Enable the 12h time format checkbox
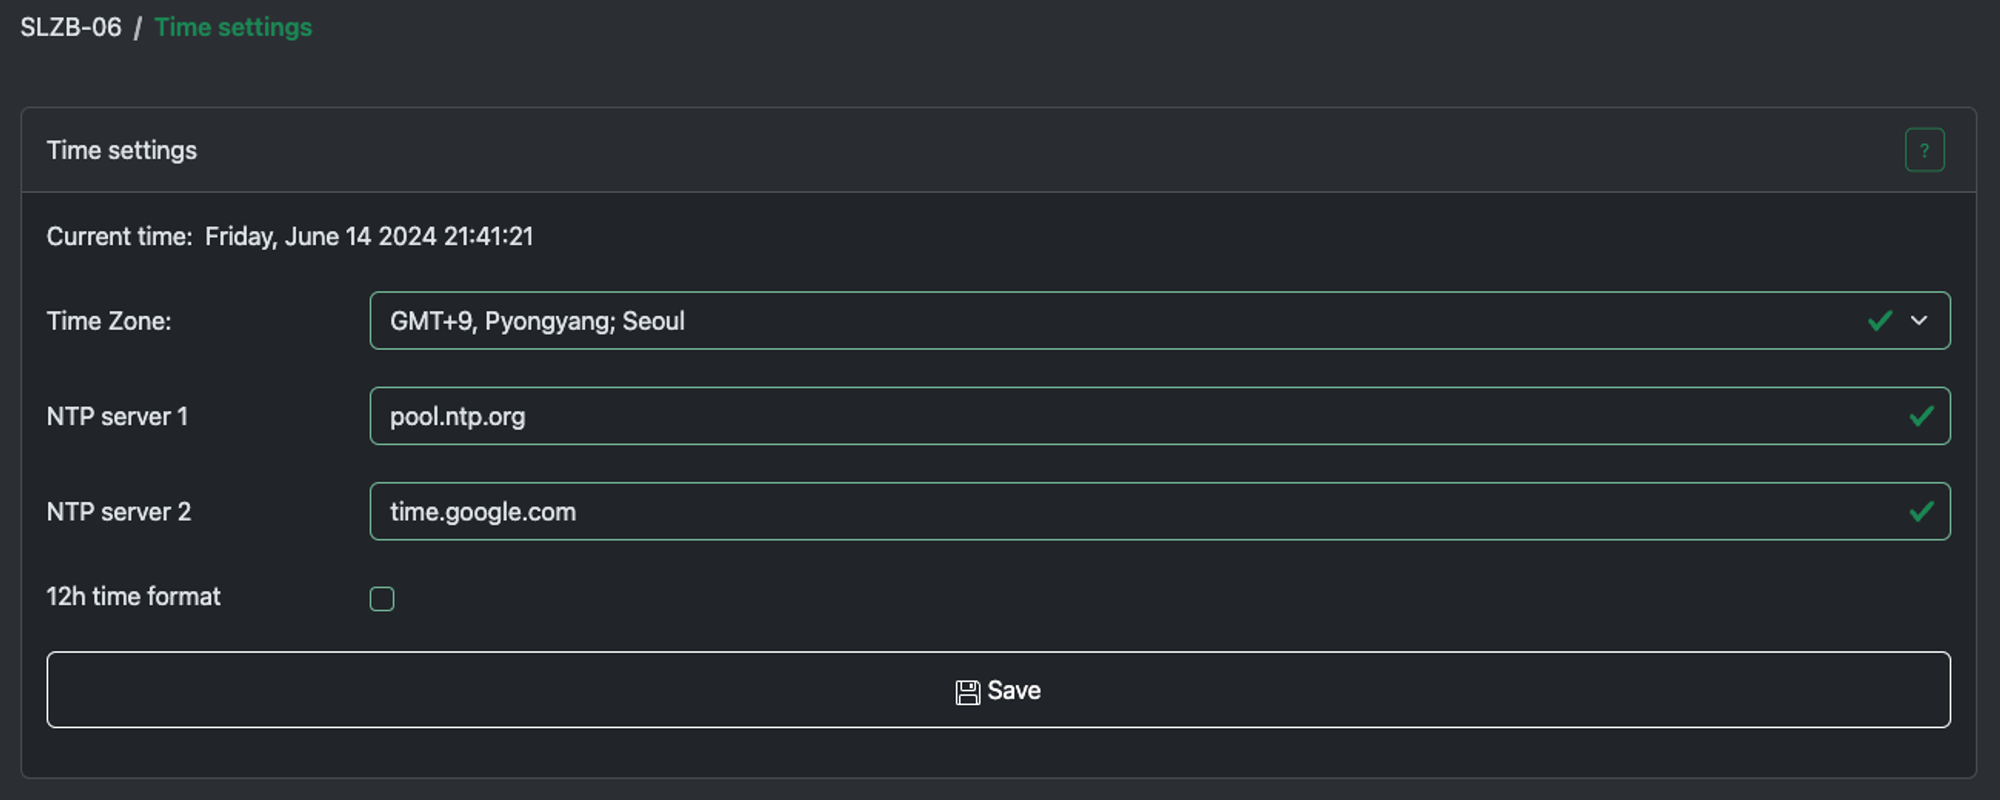Screen dimensions: 2000x800 (382, 599)
